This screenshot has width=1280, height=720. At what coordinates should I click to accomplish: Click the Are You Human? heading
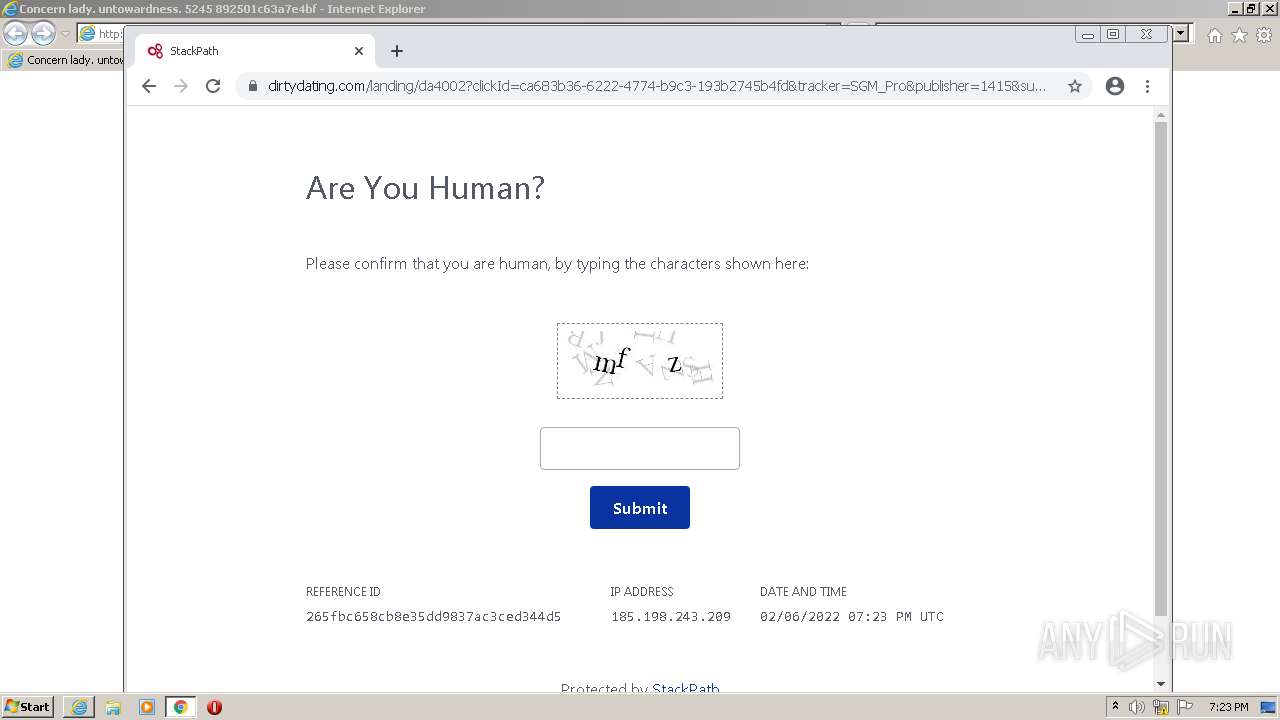coord(425,188)
